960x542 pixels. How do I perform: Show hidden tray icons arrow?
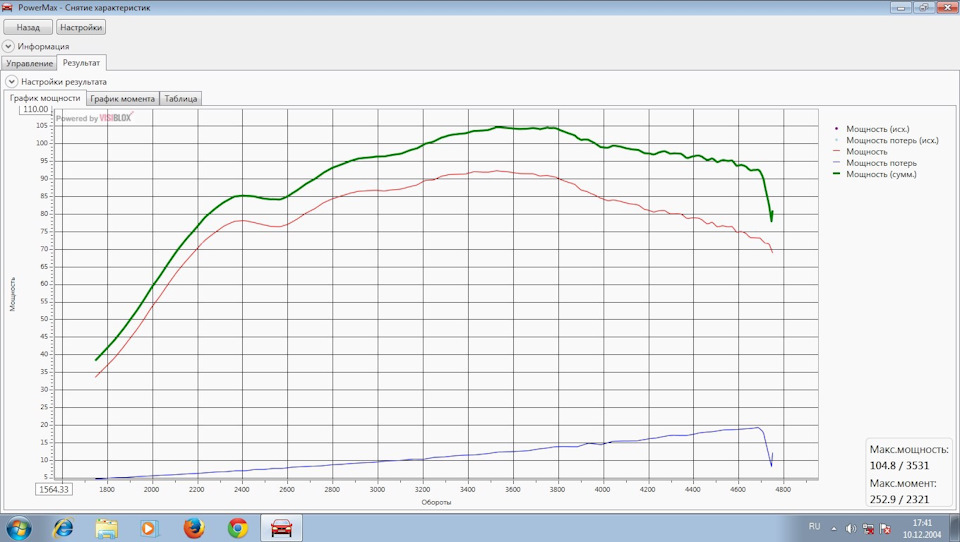click(833, 529)
